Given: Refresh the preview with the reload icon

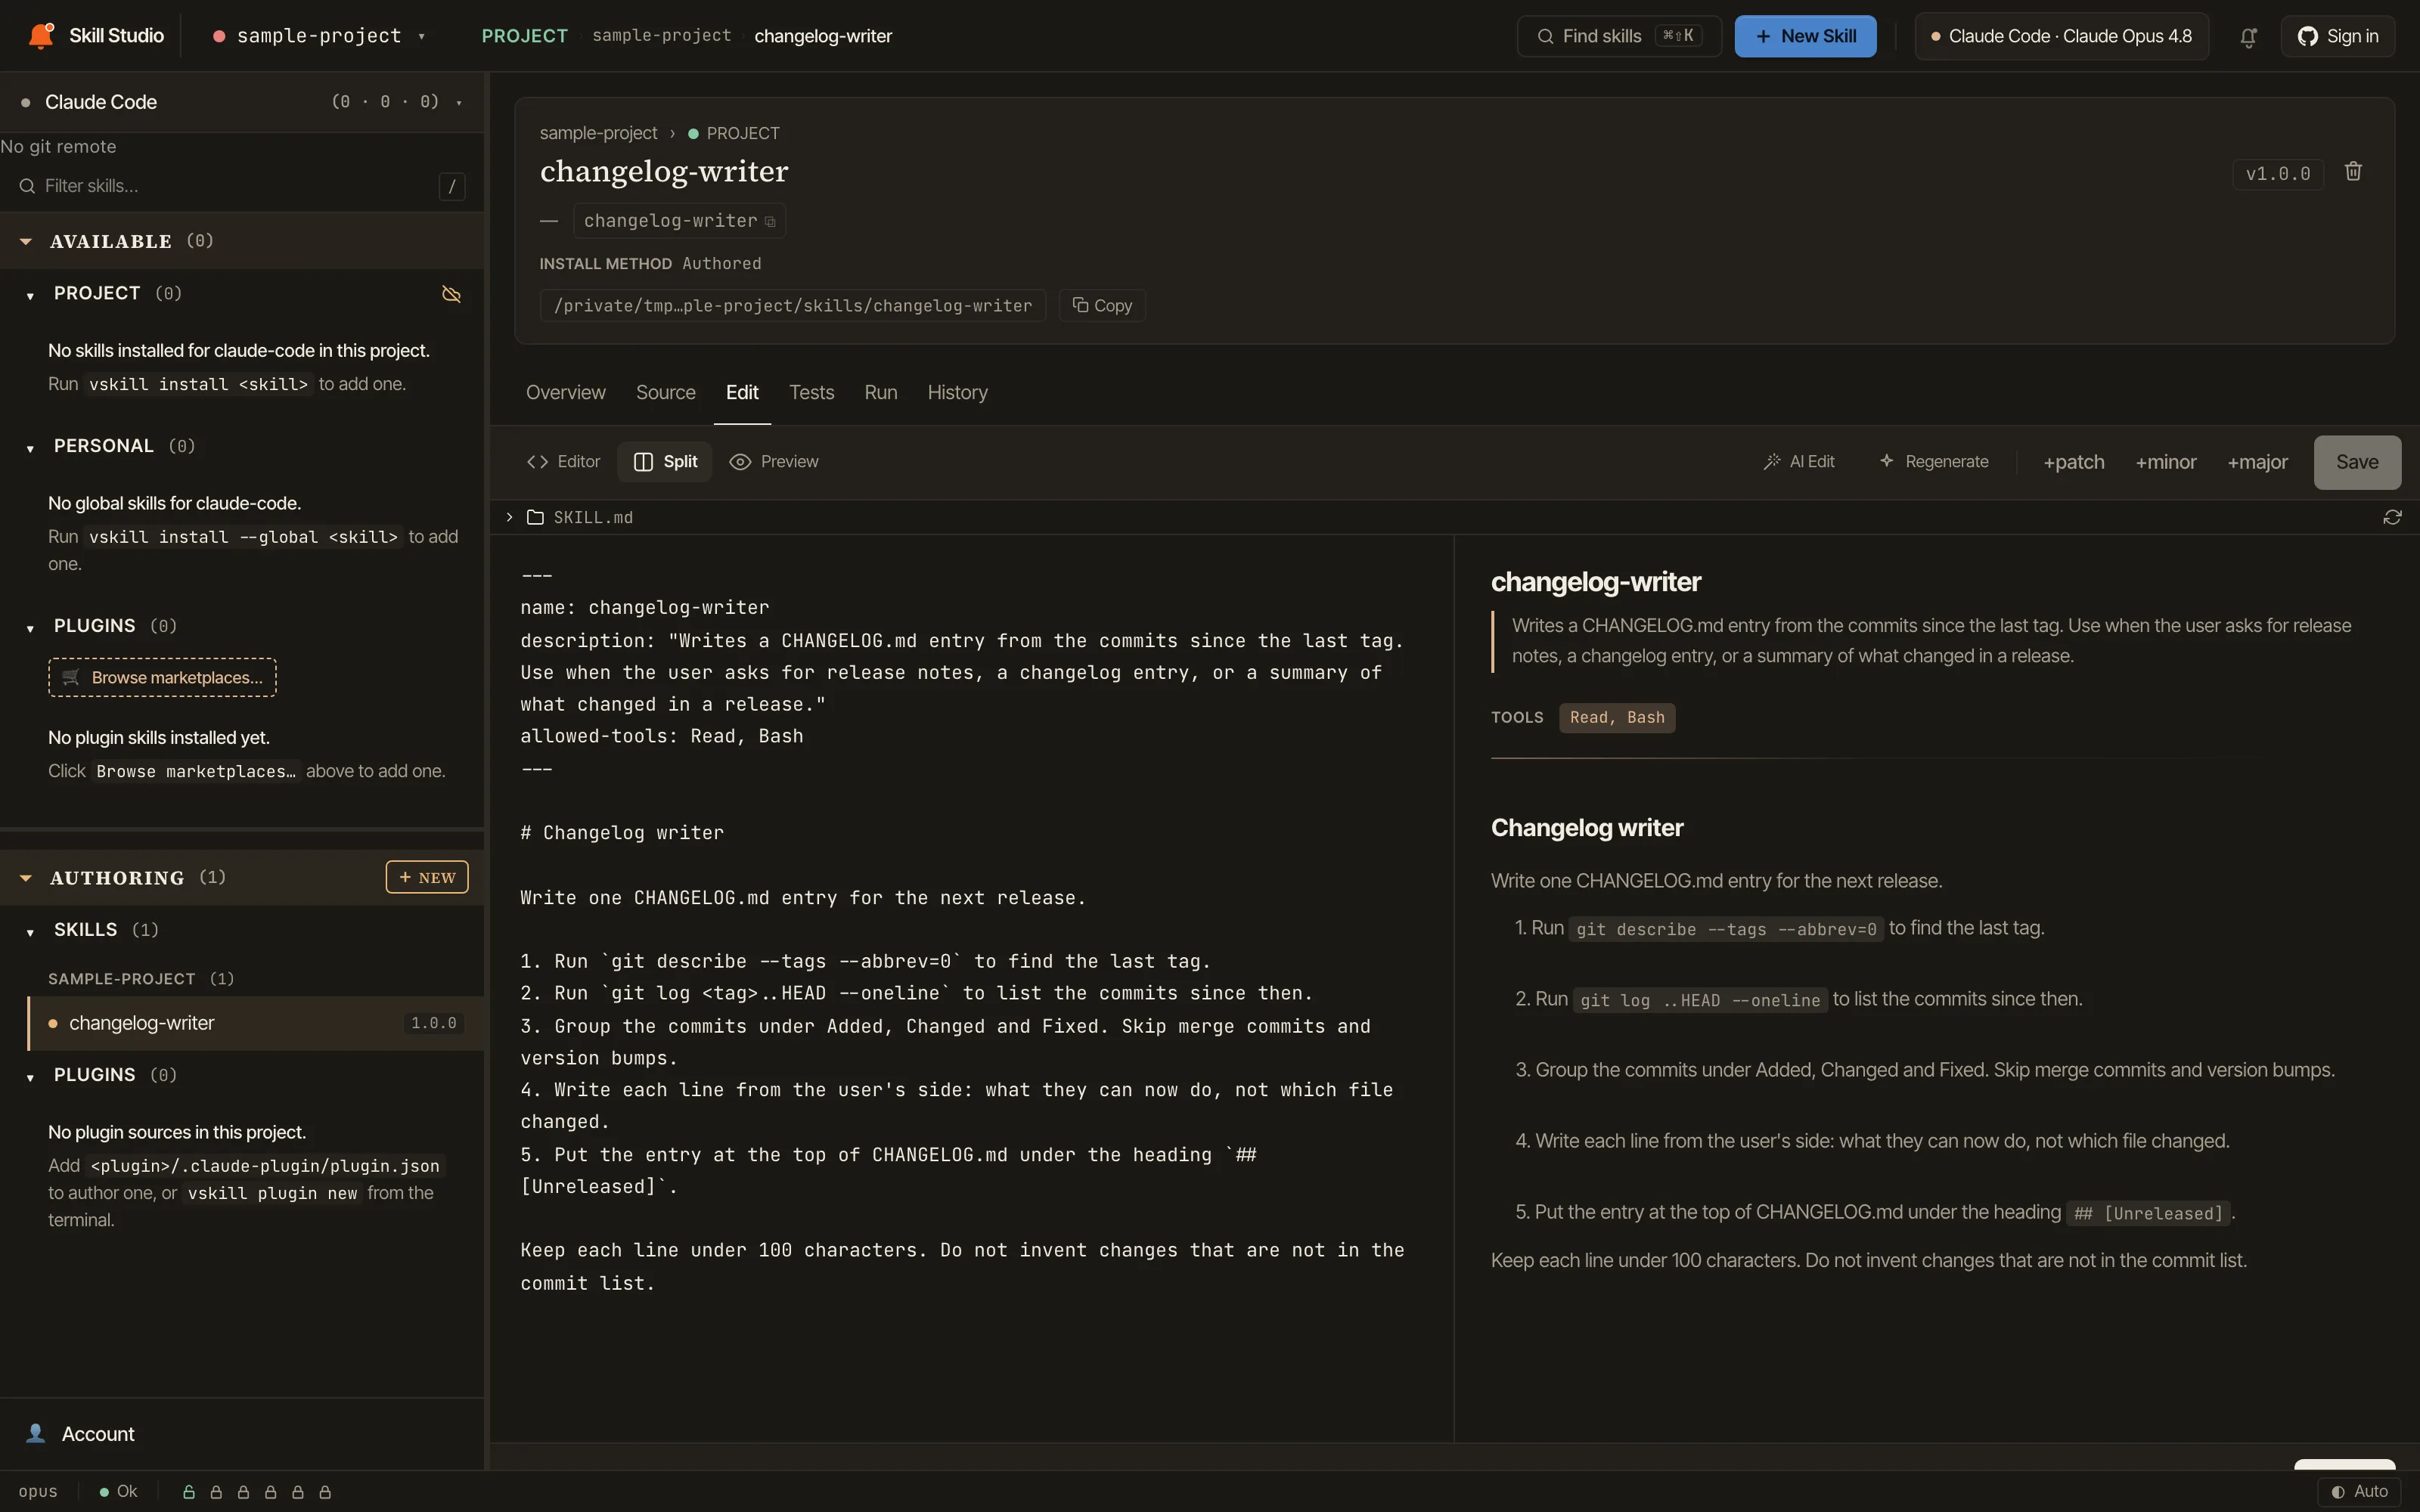Looking at the screenshot, I should click(2392, 517).
